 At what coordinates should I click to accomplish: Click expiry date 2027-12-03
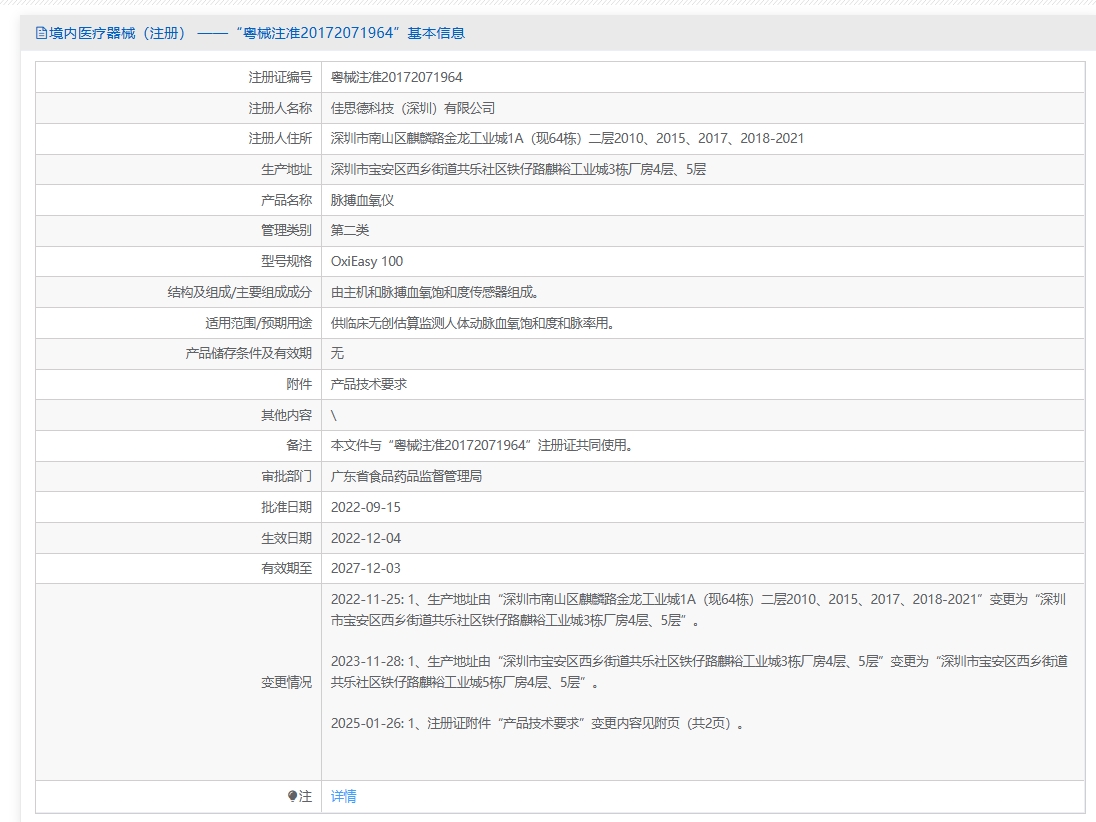(x=366, y=568)
